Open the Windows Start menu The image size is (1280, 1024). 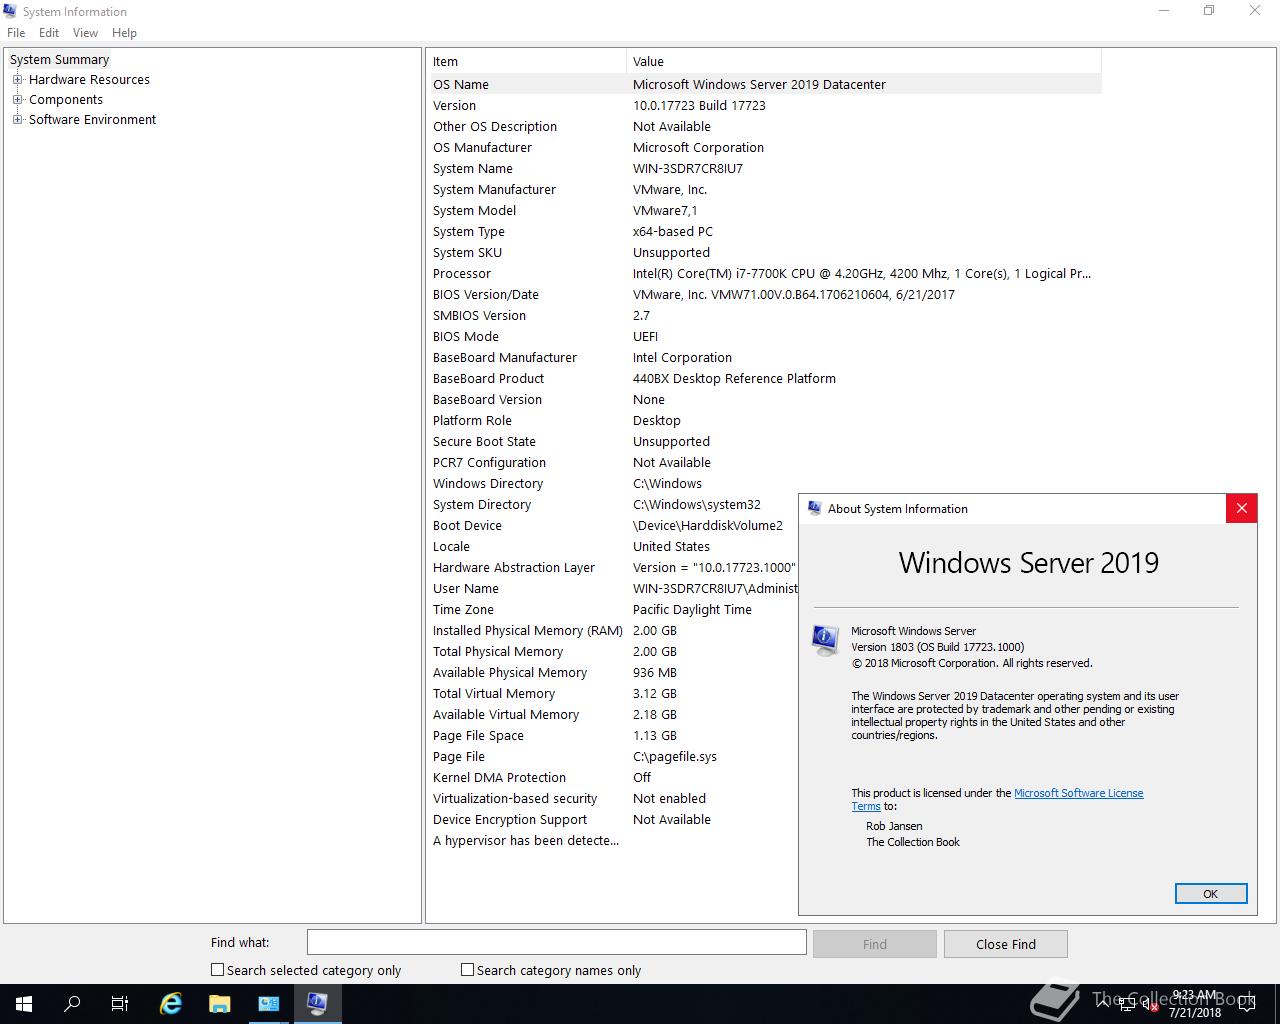pyautogui.click(x=24, y=1004)
